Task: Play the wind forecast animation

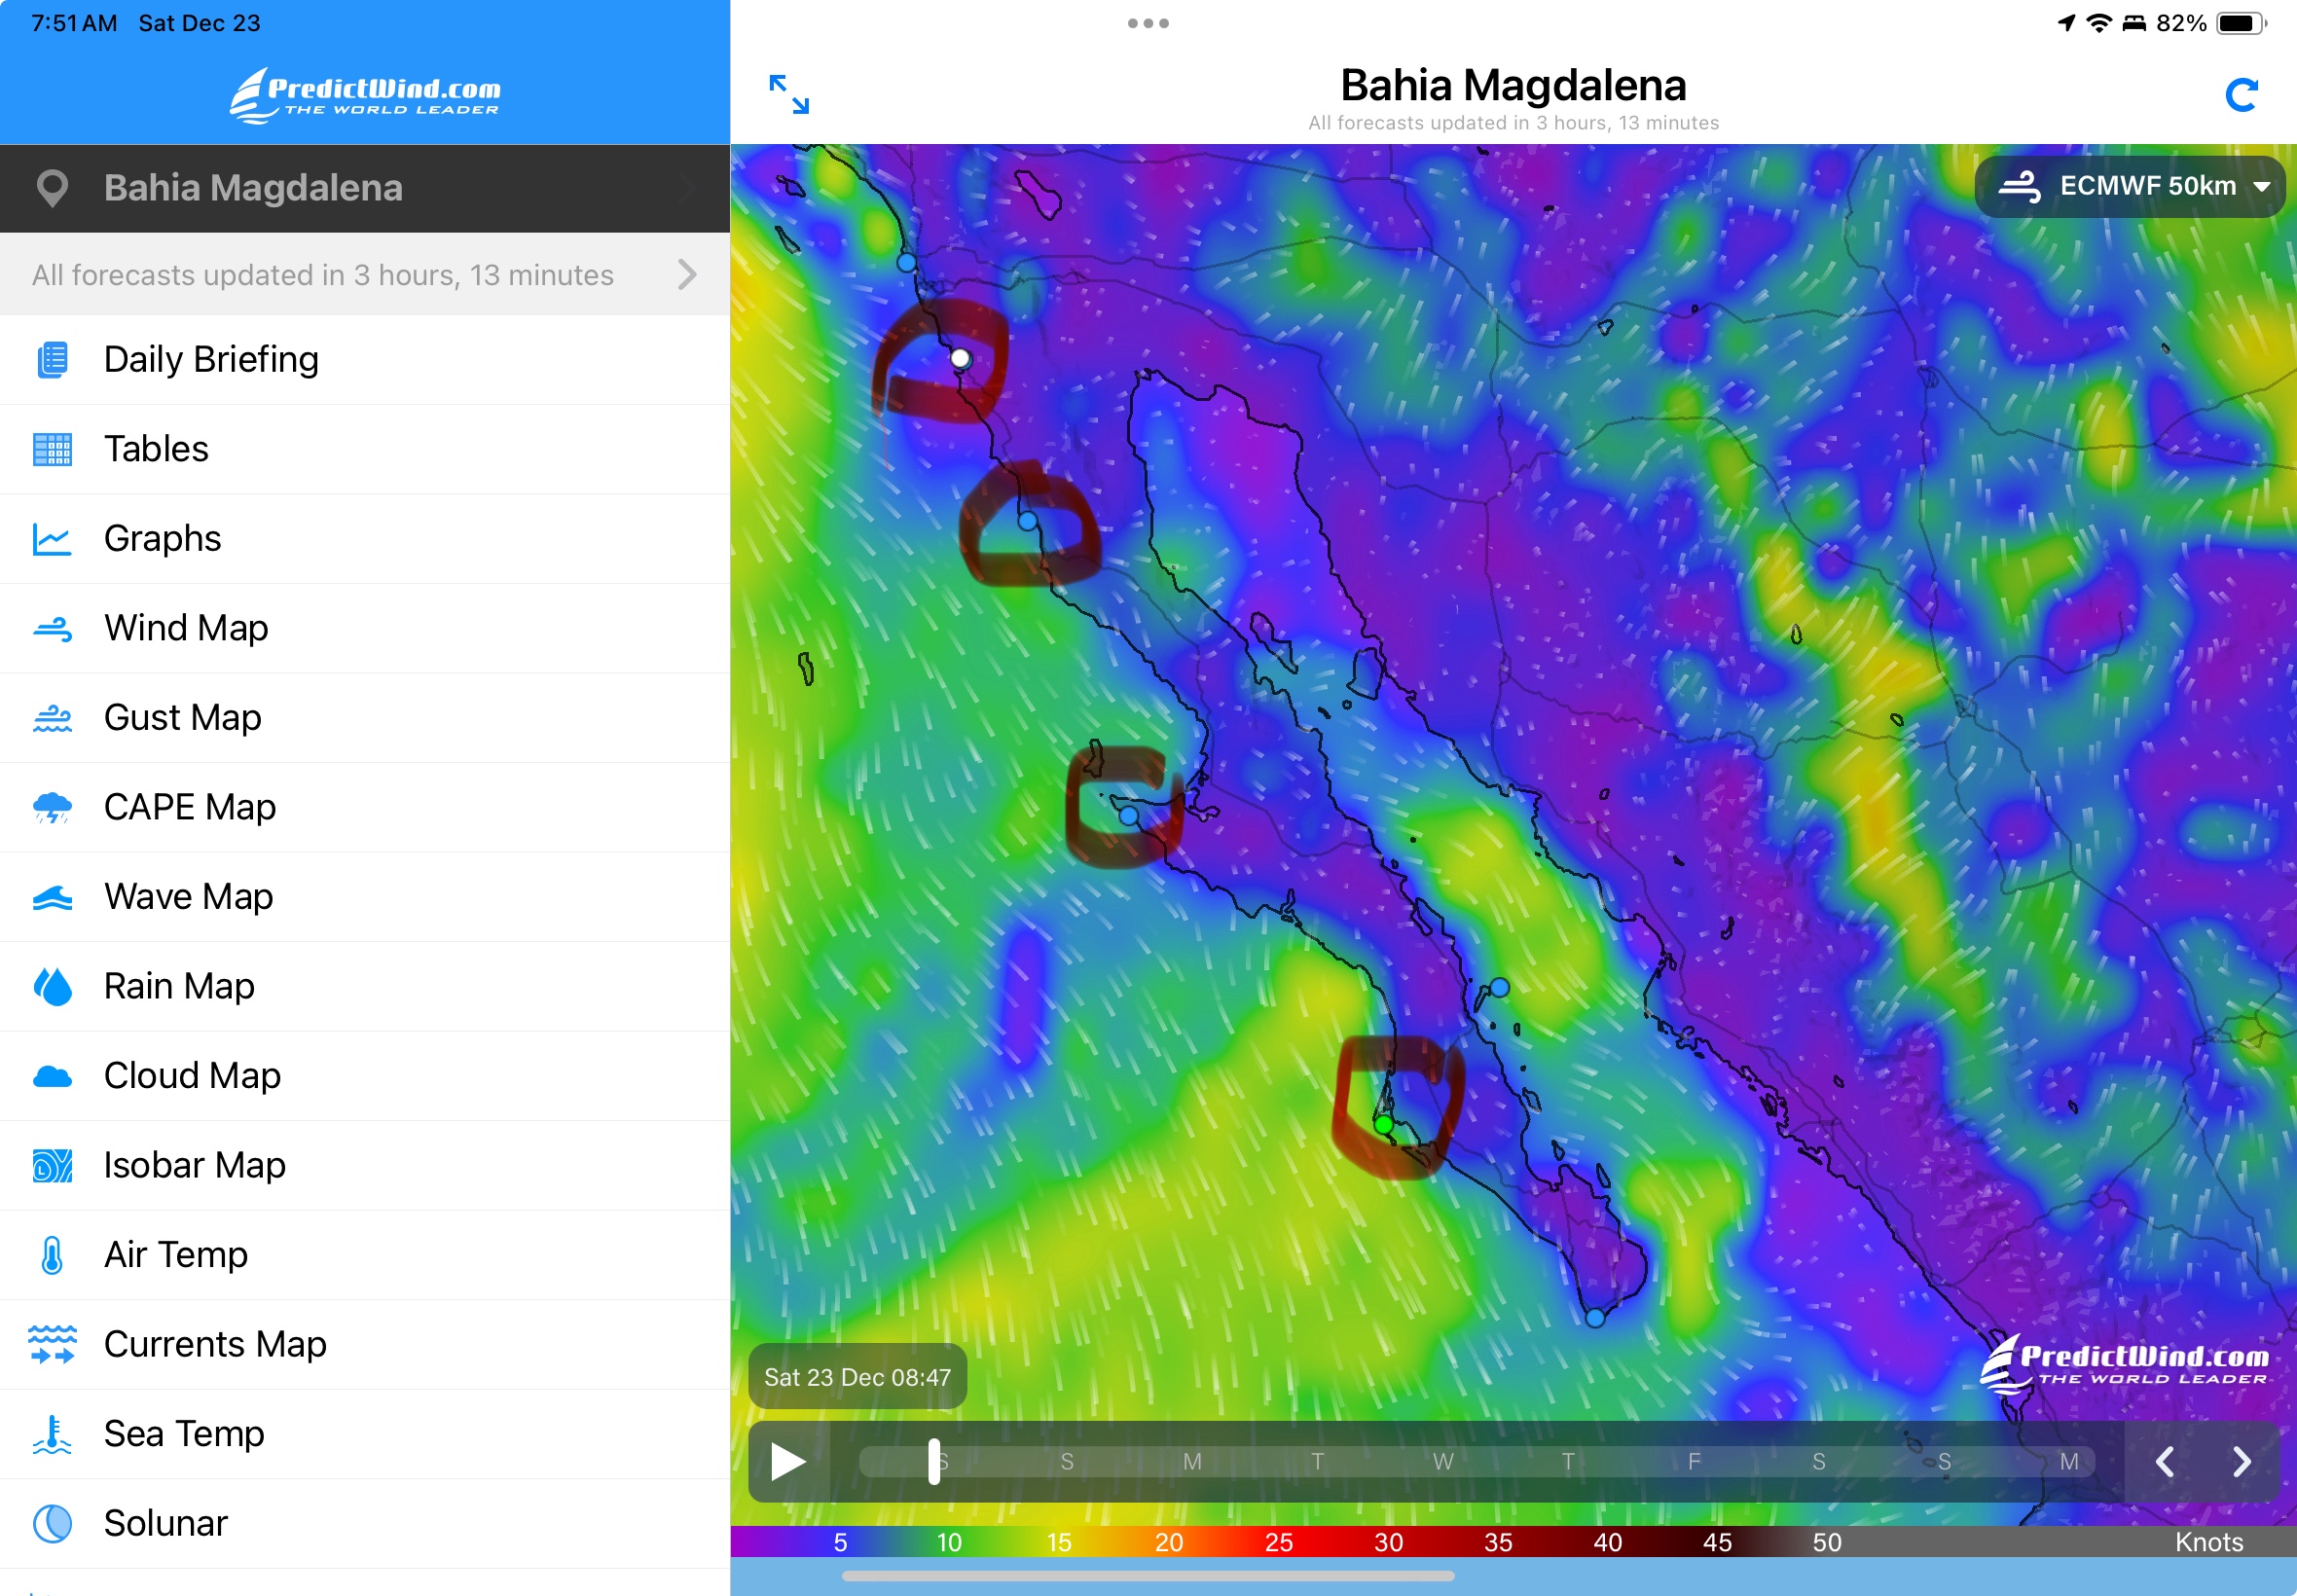Action: tap(788, 1462)
